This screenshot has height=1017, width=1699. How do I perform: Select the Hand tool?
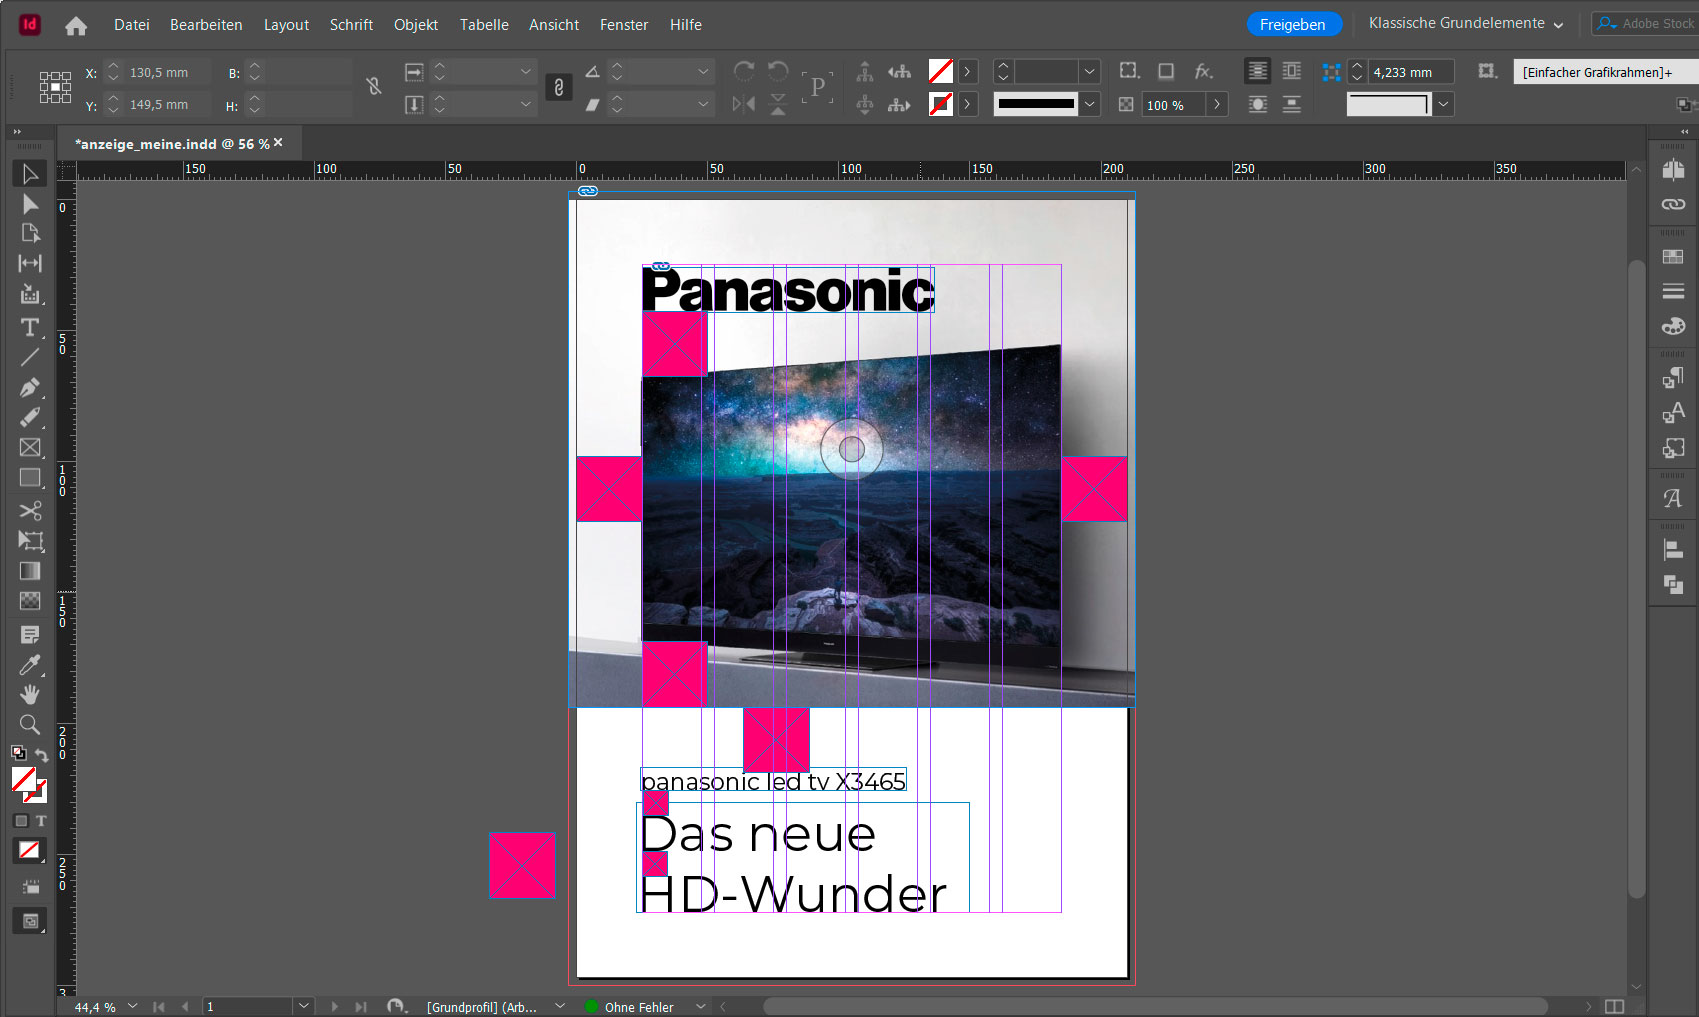30,694
